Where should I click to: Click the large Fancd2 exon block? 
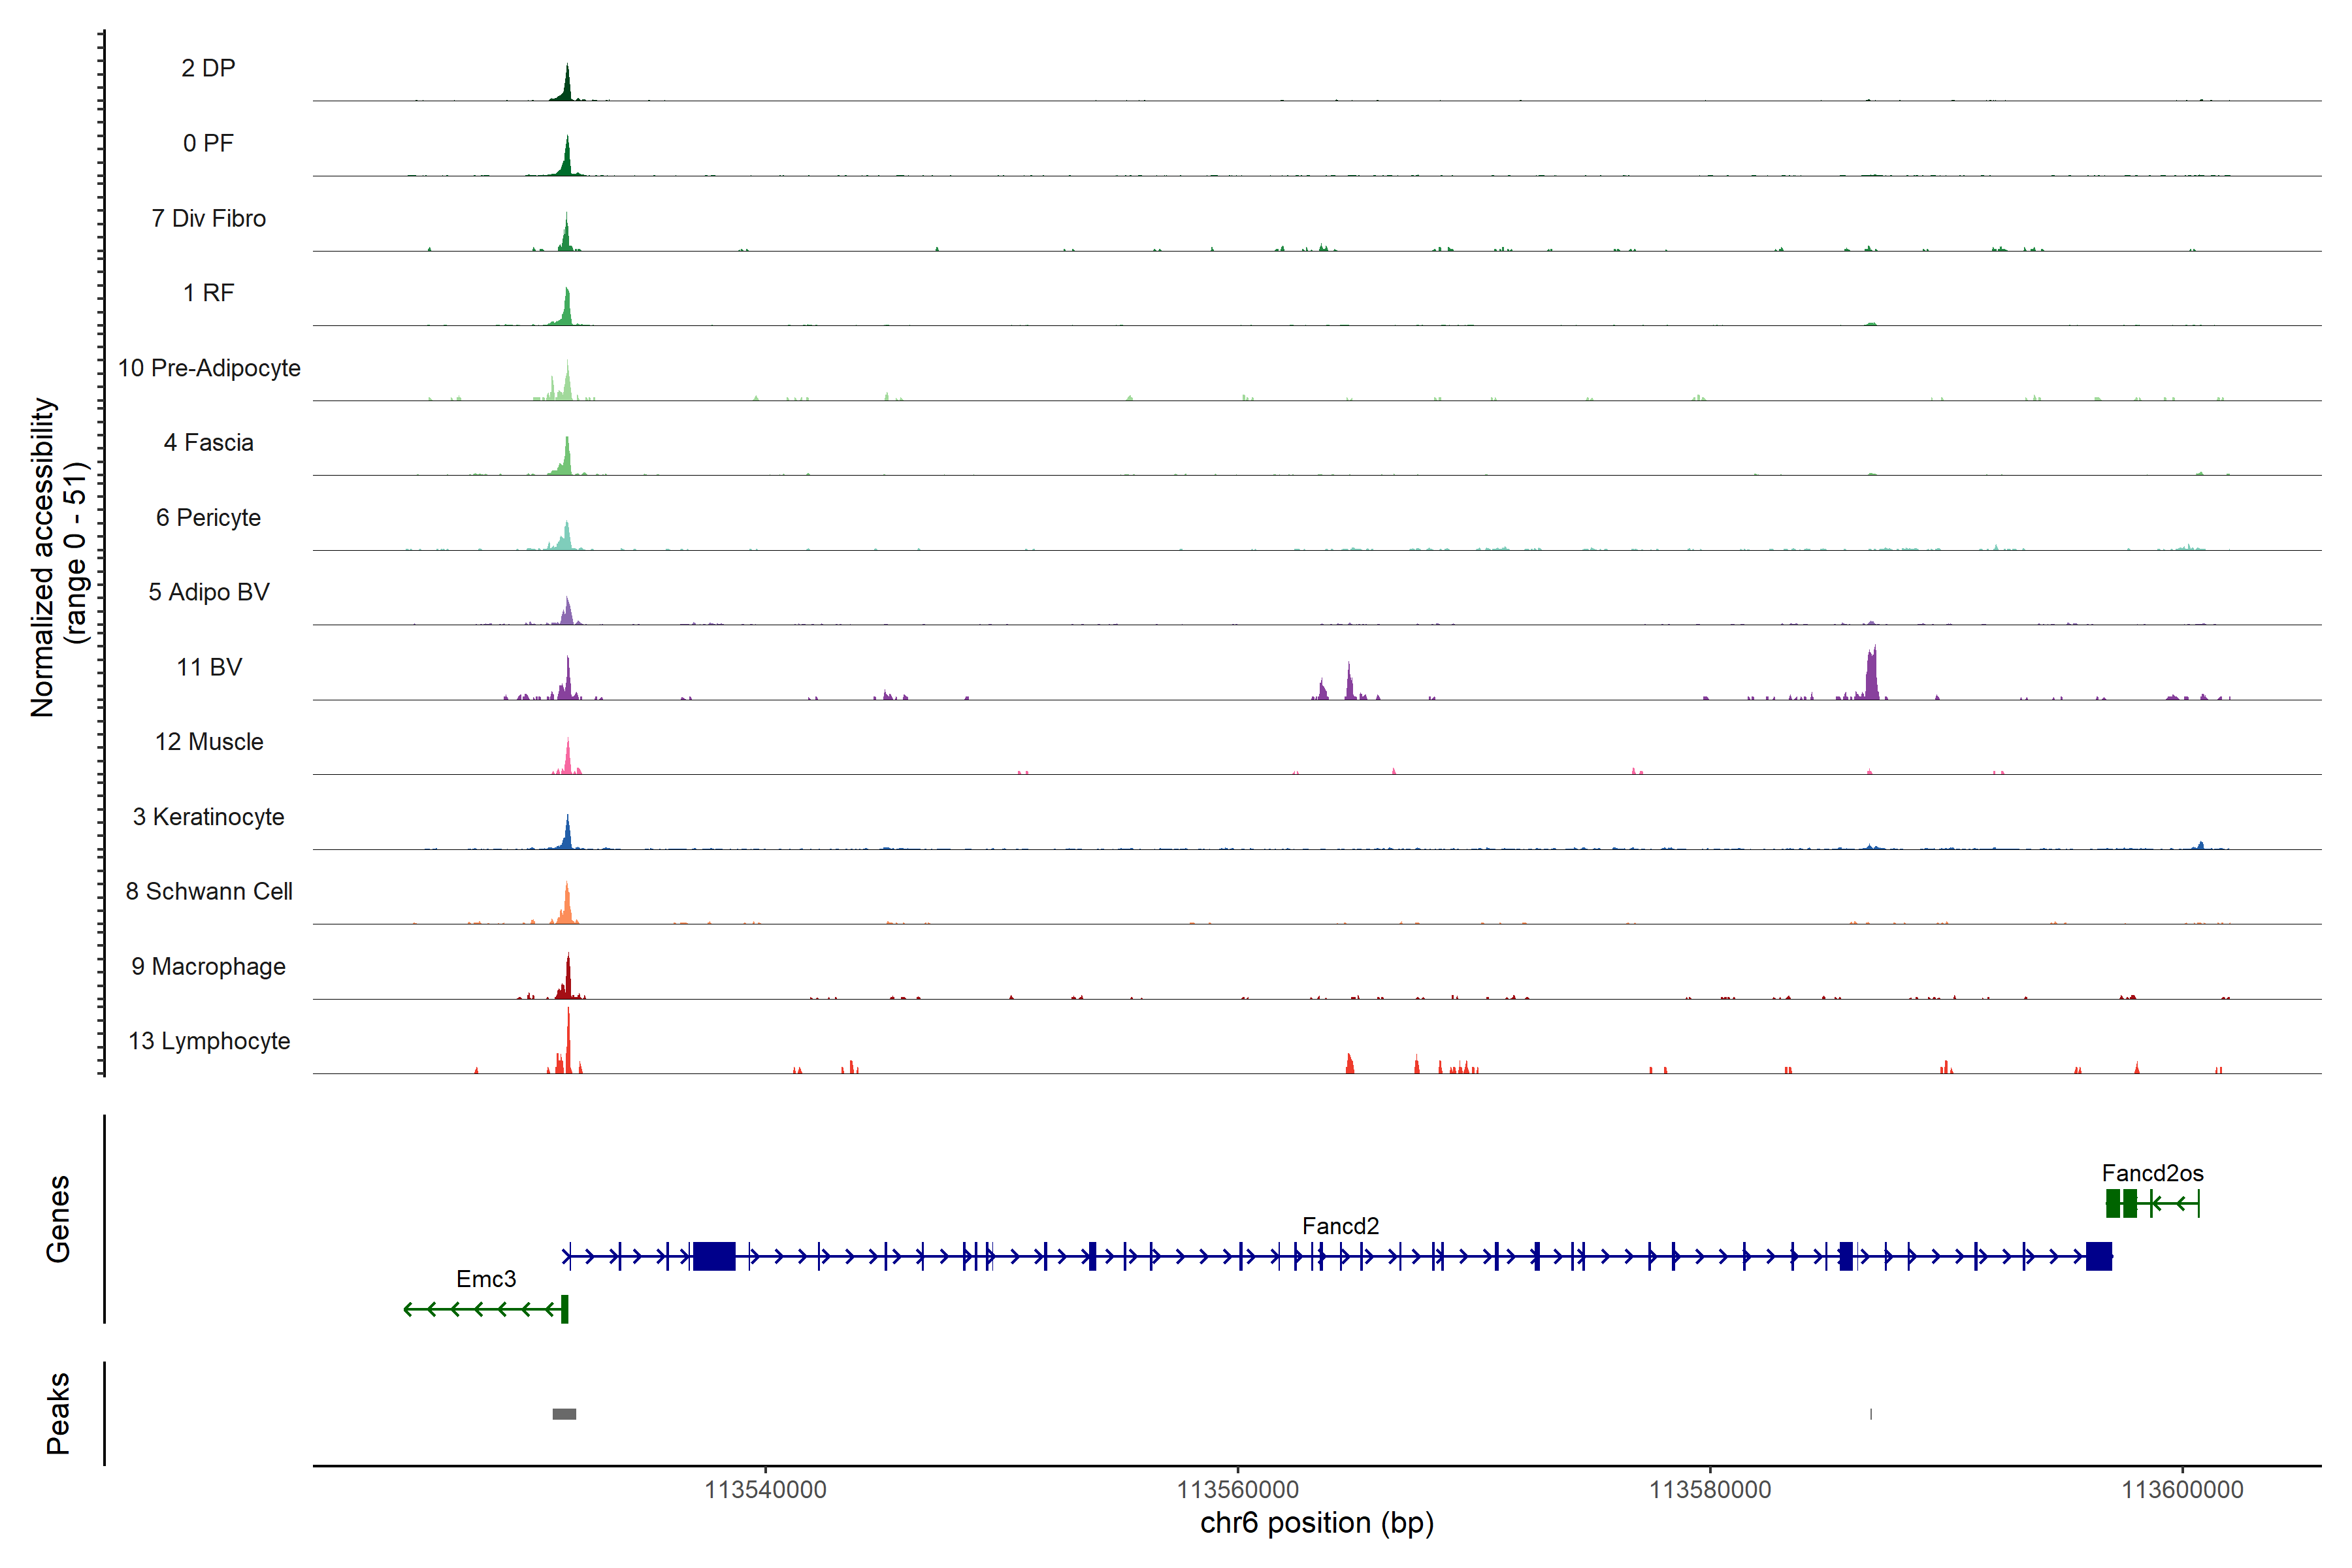714,1256
